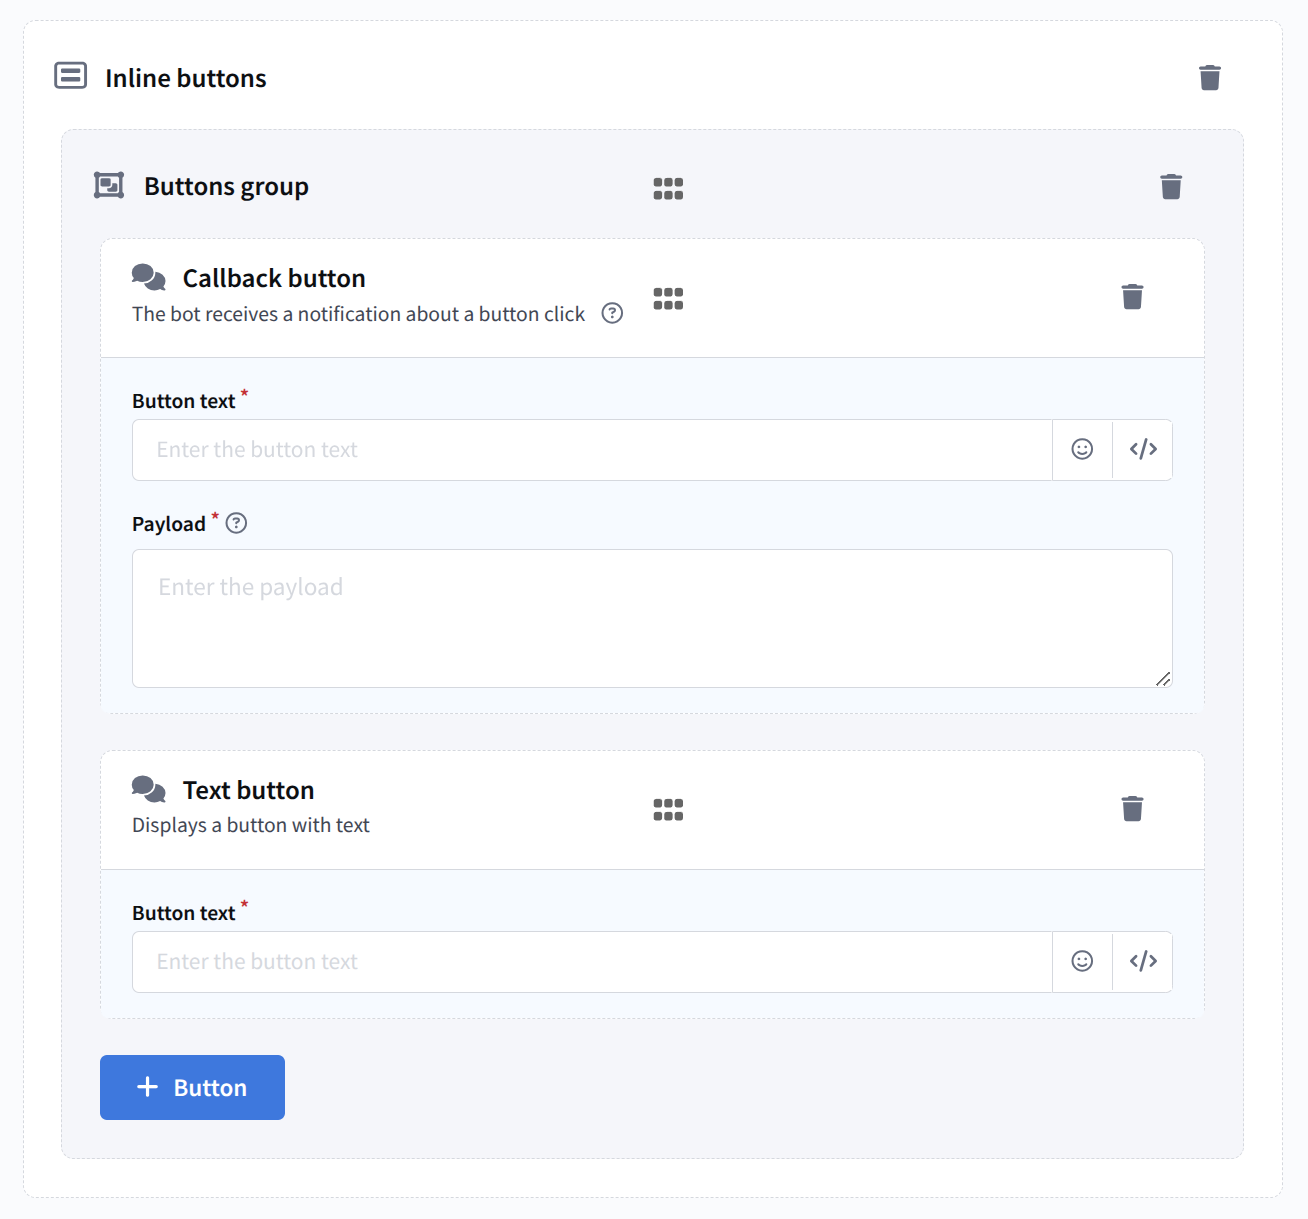
Task: Add a new button with + Button
Action: pos(192,1087)
